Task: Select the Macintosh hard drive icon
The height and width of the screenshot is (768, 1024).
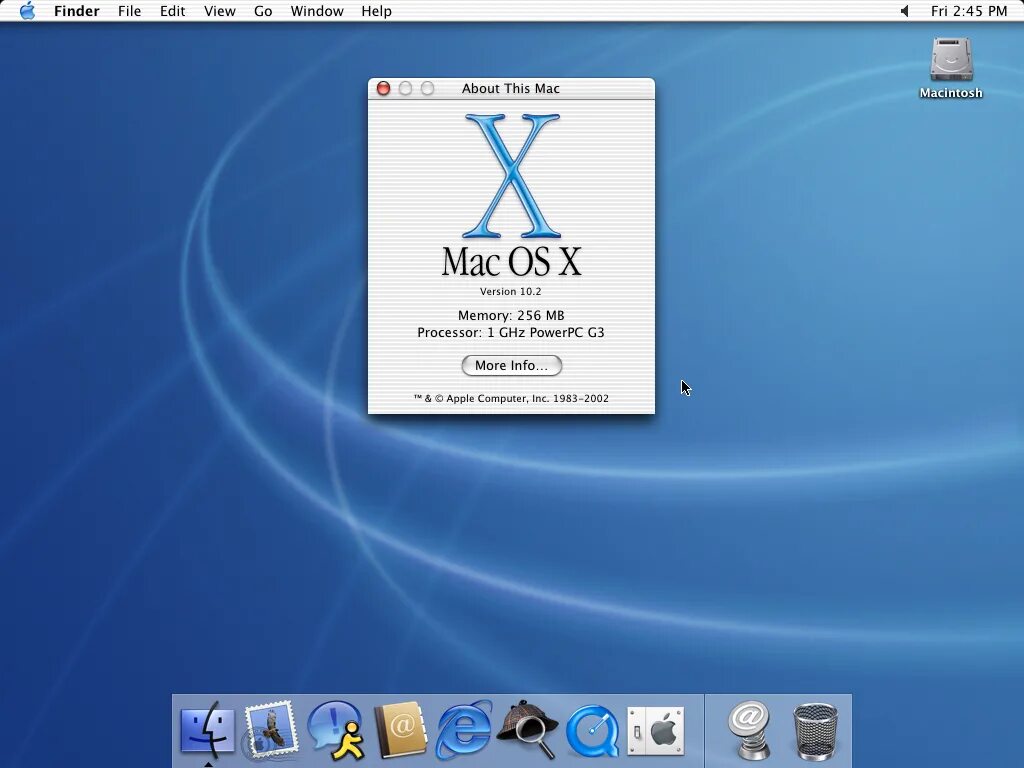Action: 951,67
